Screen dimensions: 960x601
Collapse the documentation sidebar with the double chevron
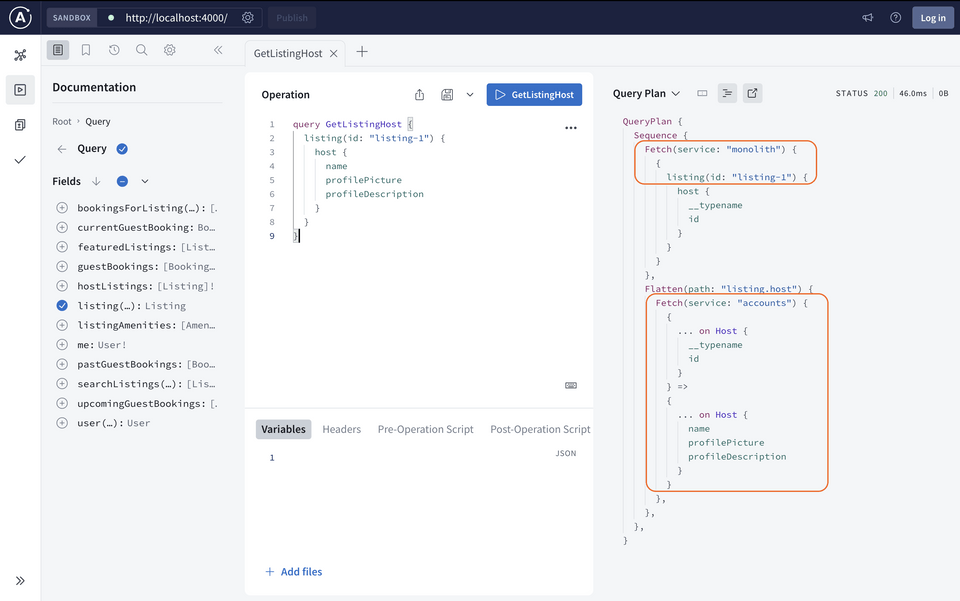coord(218,49)
